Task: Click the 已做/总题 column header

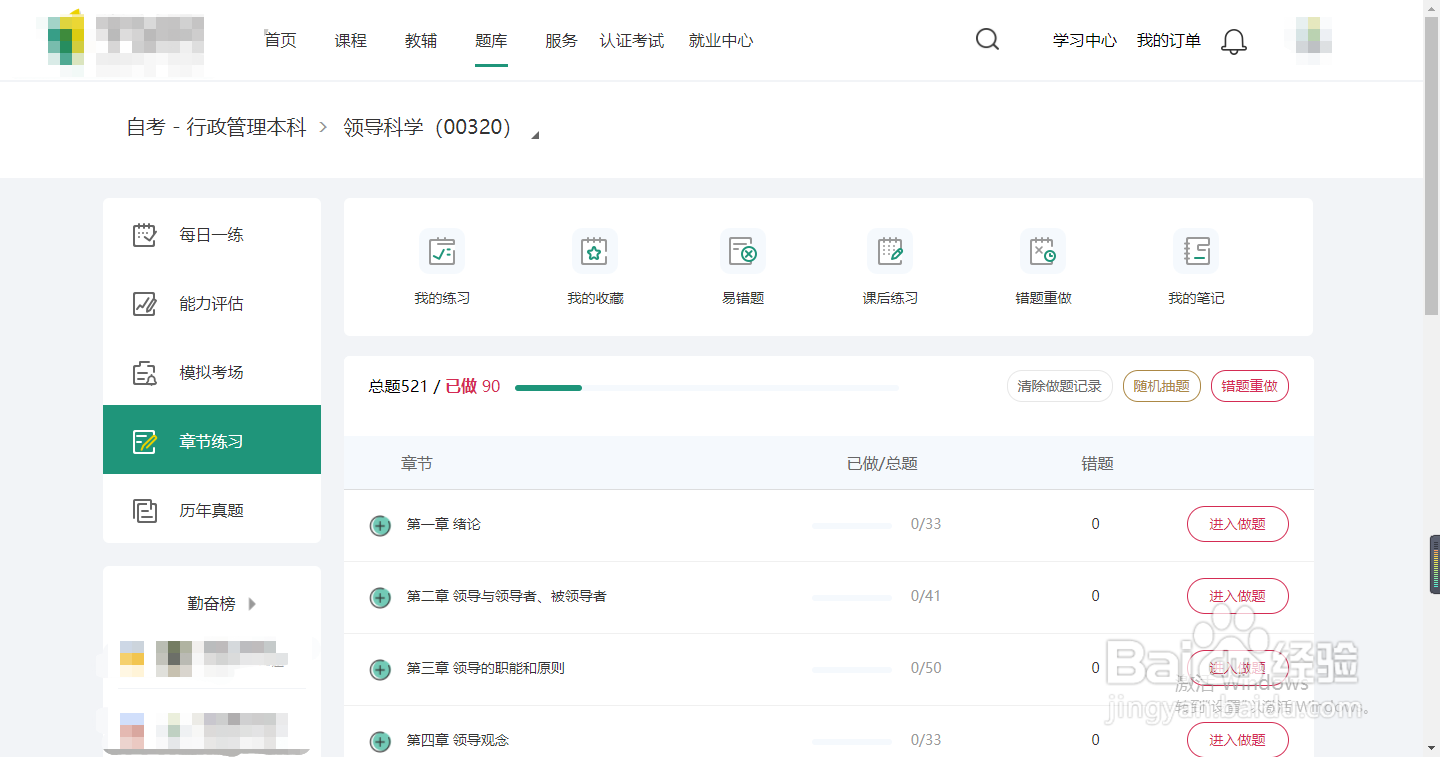Action: coord(882,464)
